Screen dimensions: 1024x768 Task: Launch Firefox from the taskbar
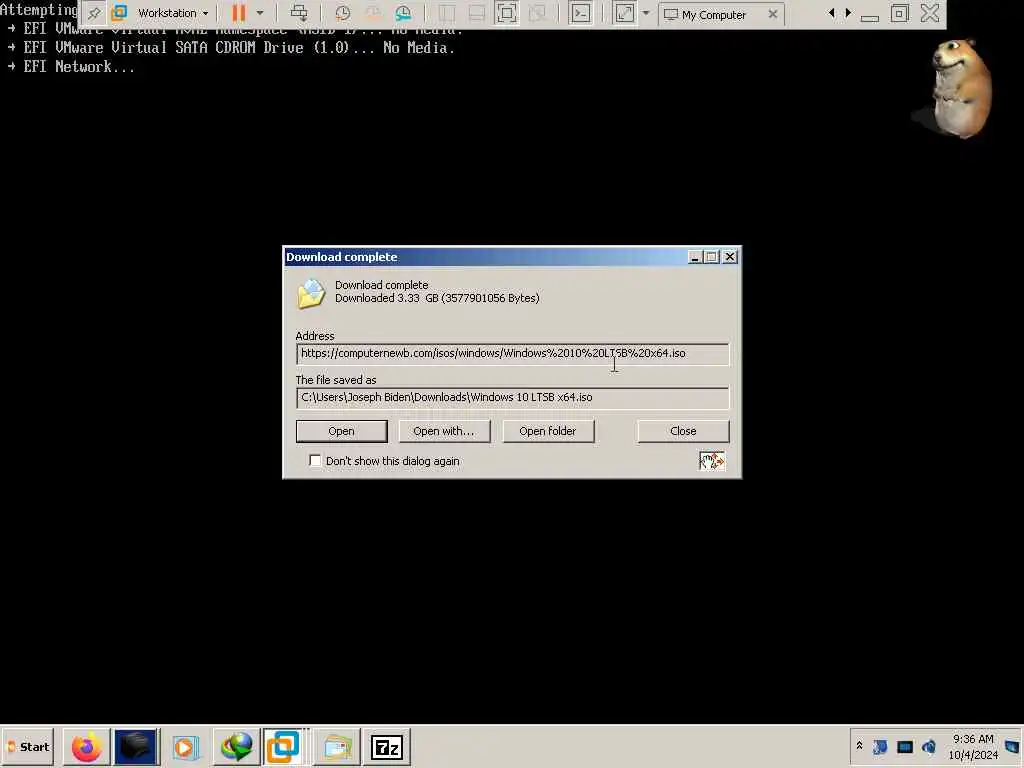coord(86,747)
